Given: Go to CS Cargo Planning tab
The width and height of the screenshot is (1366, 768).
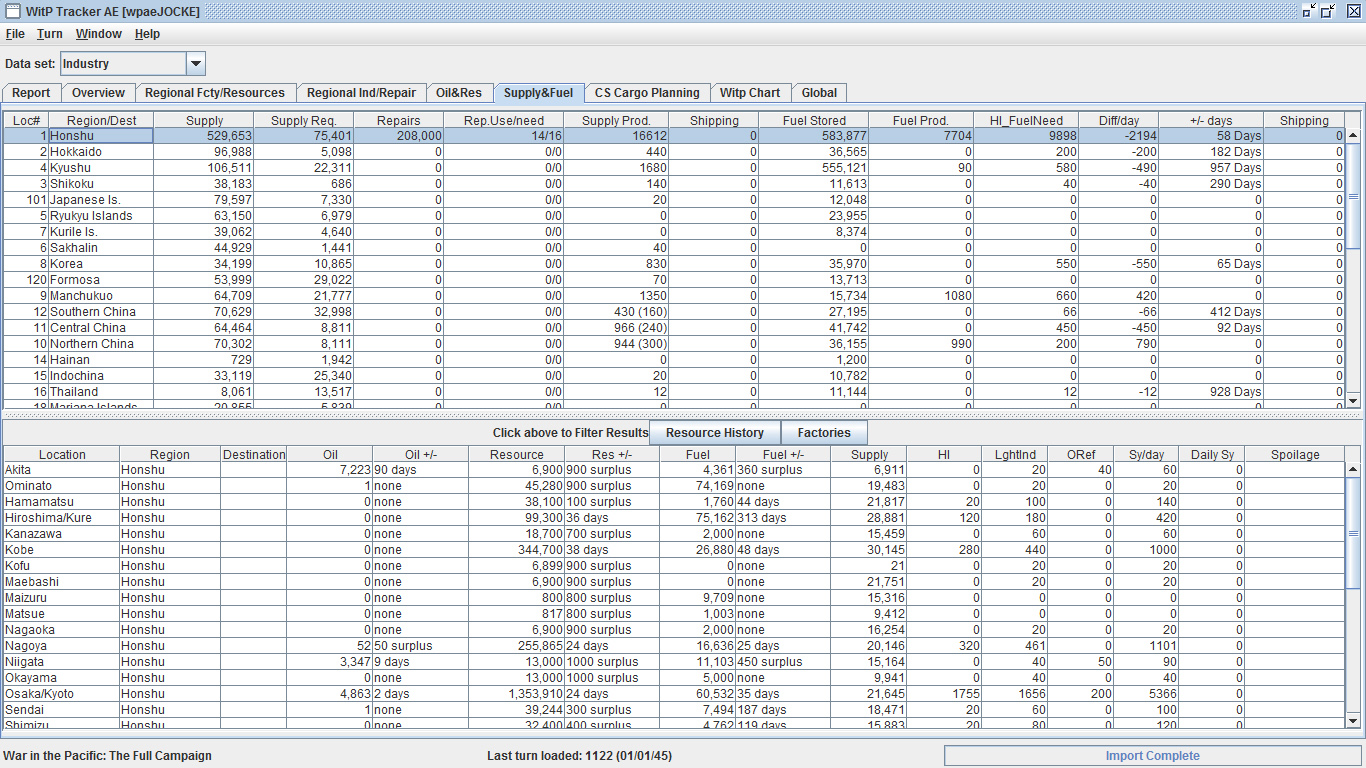Looking at the screenshot, I should [x=647, y=93].
